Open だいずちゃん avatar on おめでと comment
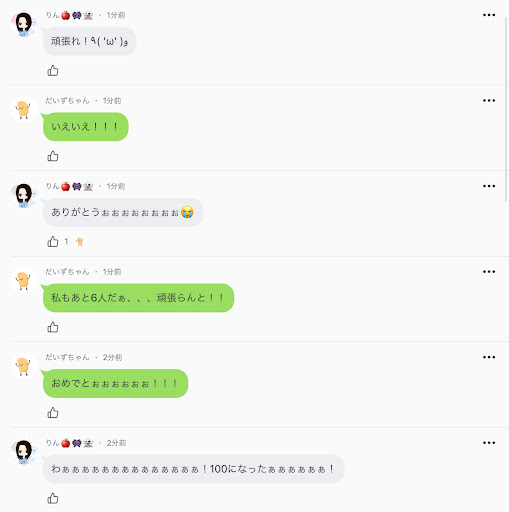Viewport: 509px width, 512px height. 23,366
